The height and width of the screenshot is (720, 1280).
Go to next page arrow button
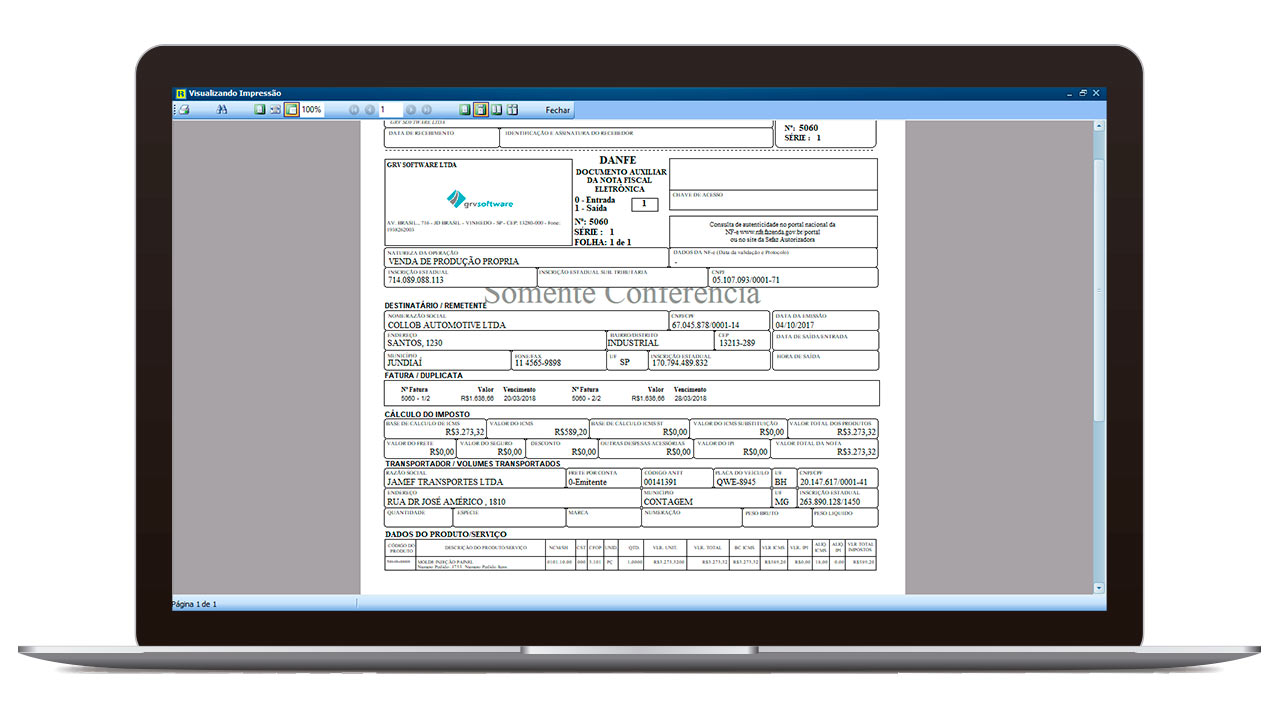pos(410,109)
